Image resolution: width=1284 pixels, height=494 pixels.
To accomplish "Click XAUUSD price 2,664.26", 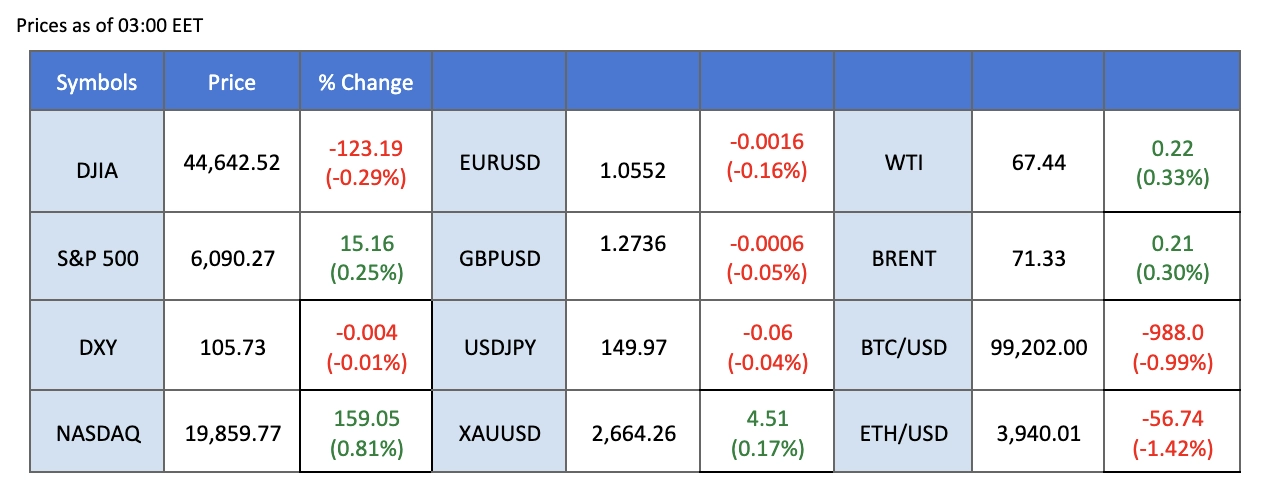I will 632,434.
